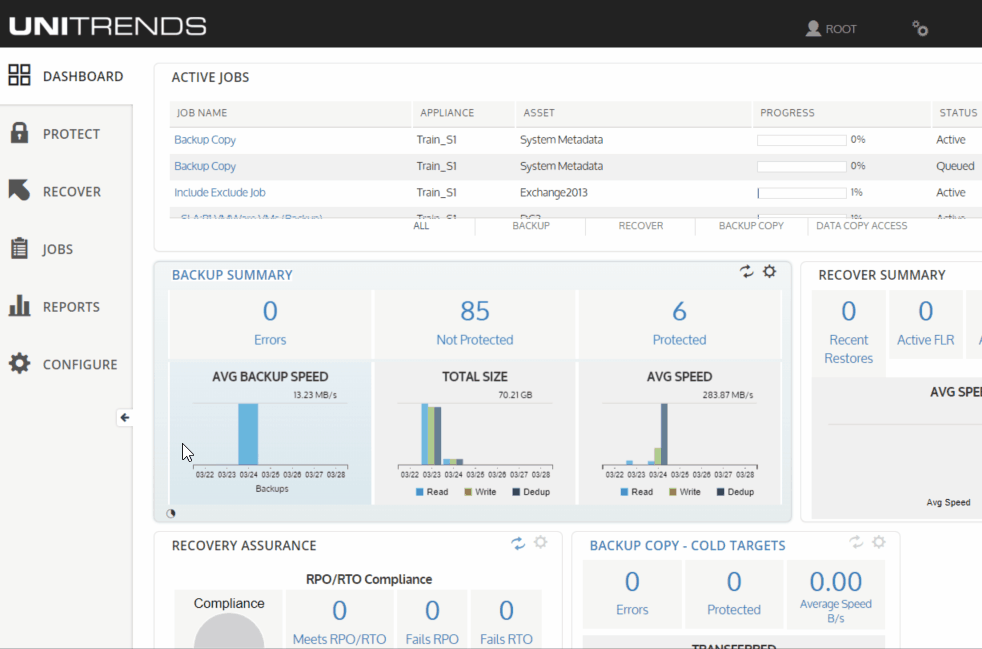Image resolution: width=982 pixels, height=649 pixels.
Task: Click the Compliance pie chart
Action: coord(229,631)
